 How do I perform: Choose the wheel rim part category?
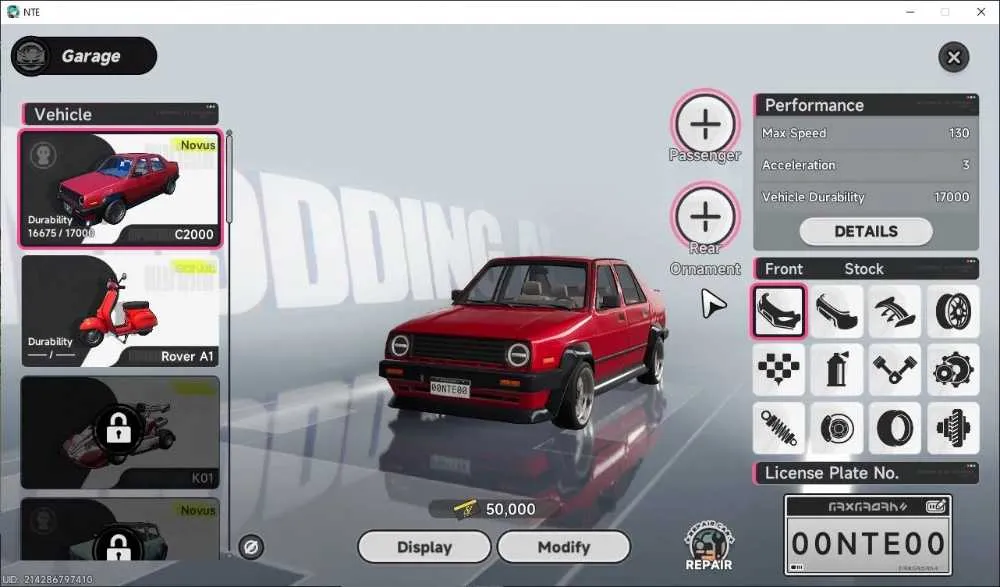(953, 311)
